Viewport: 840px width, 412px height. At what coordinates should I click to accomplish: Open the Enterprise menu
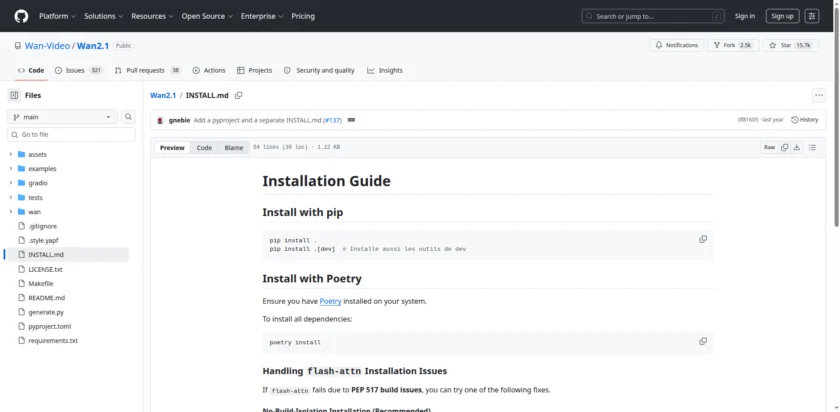pos(262,16)
